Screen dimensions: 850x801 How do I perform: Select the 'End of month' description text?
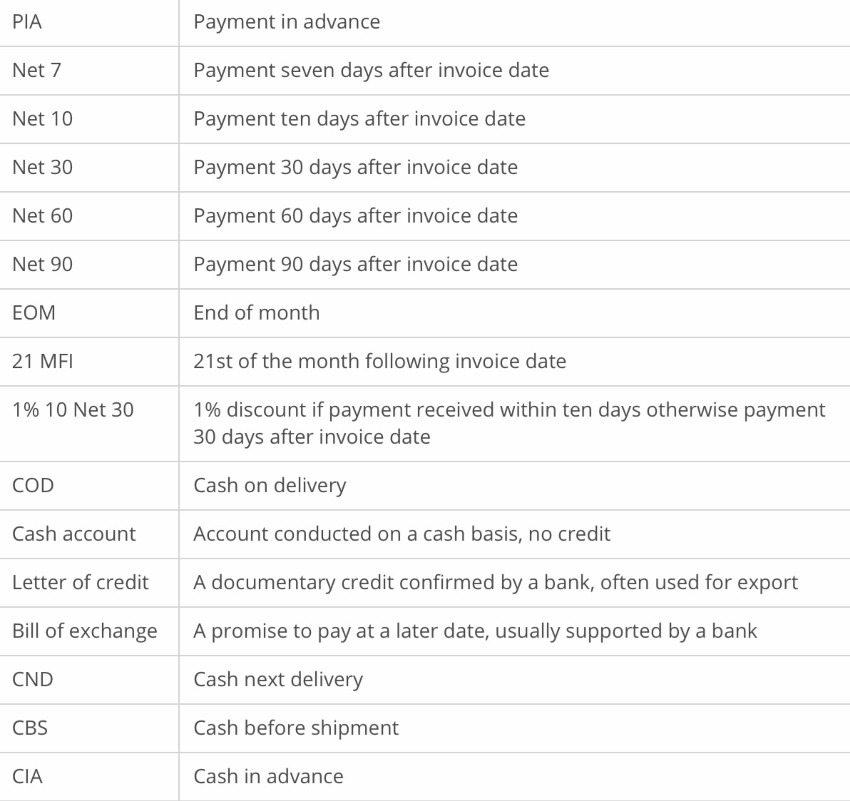coord(256,313)
